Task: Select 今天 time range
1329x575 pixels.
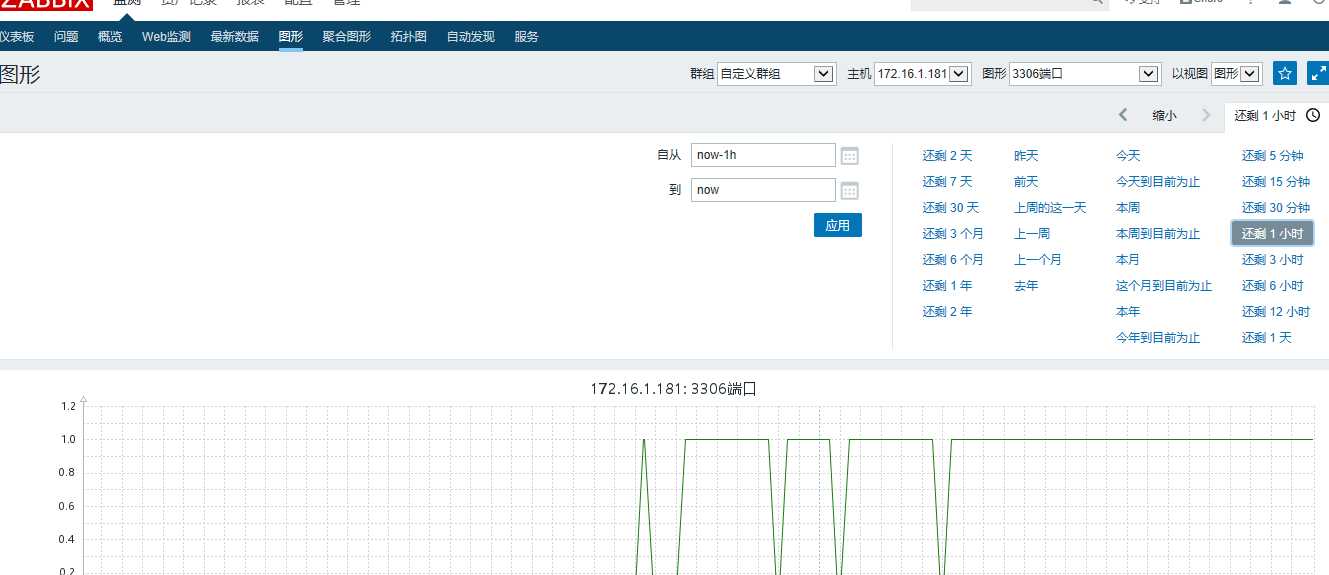Action: tap(1128, 156)
